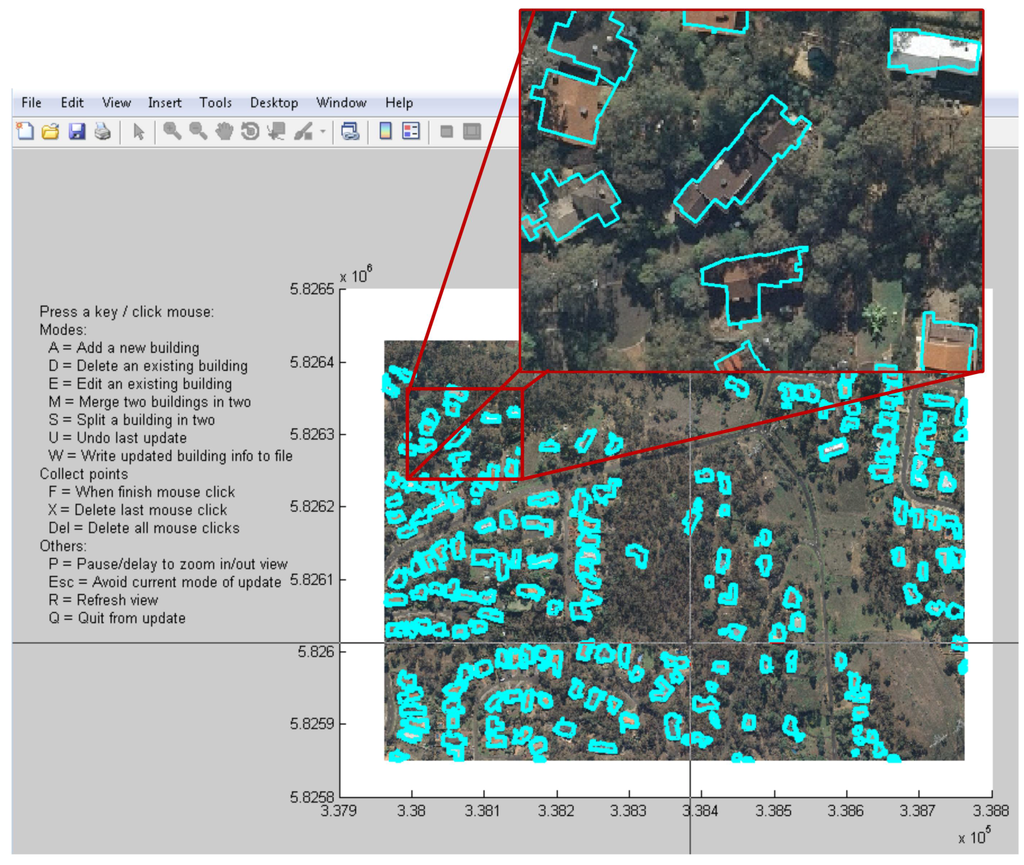This screenshot has height=865, width=1024.
Task: Select the Brush data tool
Action: tap(303, 130)
